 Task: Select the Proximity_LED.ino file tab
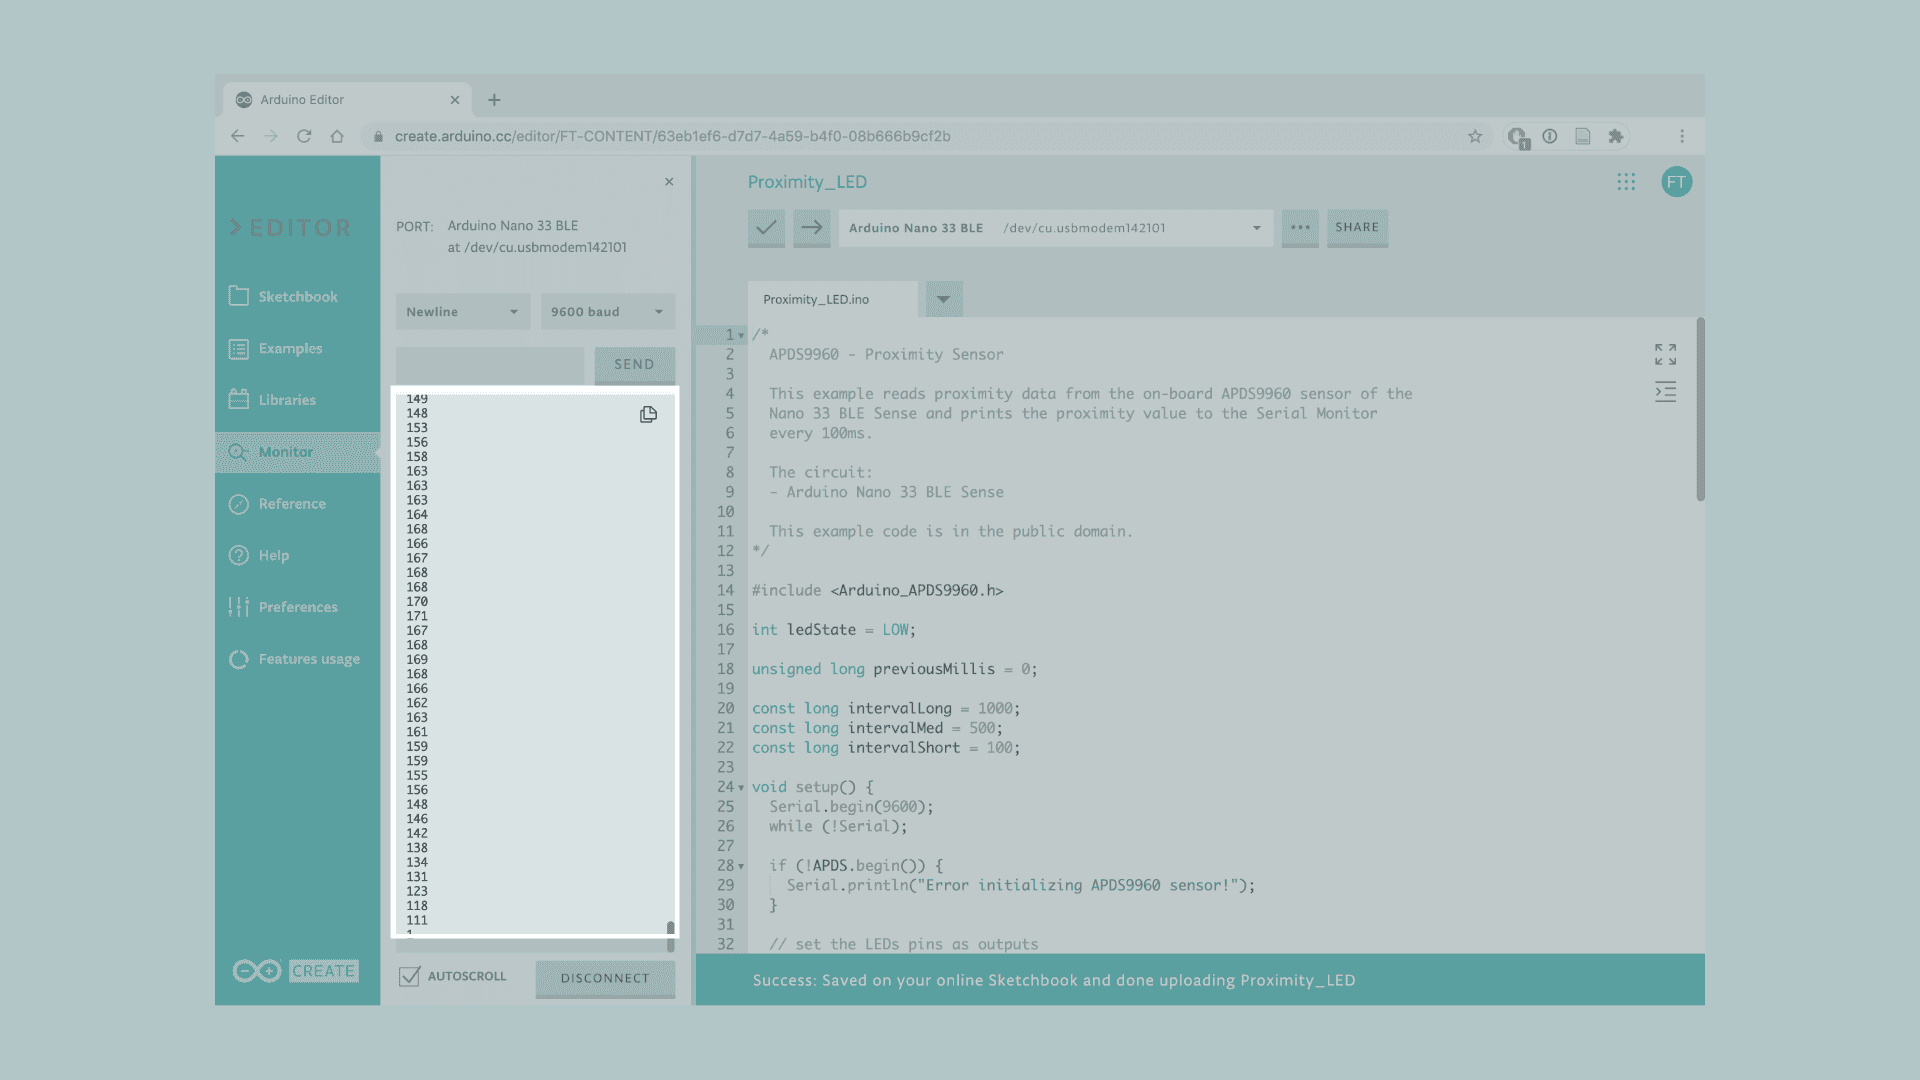point(816,299)
